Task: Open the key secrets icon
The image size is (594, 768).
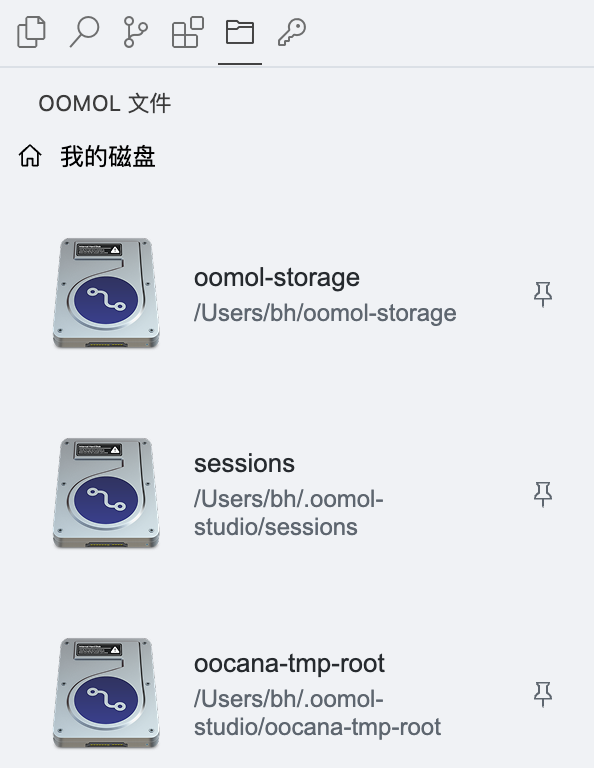Action: [x=292, y=32]
